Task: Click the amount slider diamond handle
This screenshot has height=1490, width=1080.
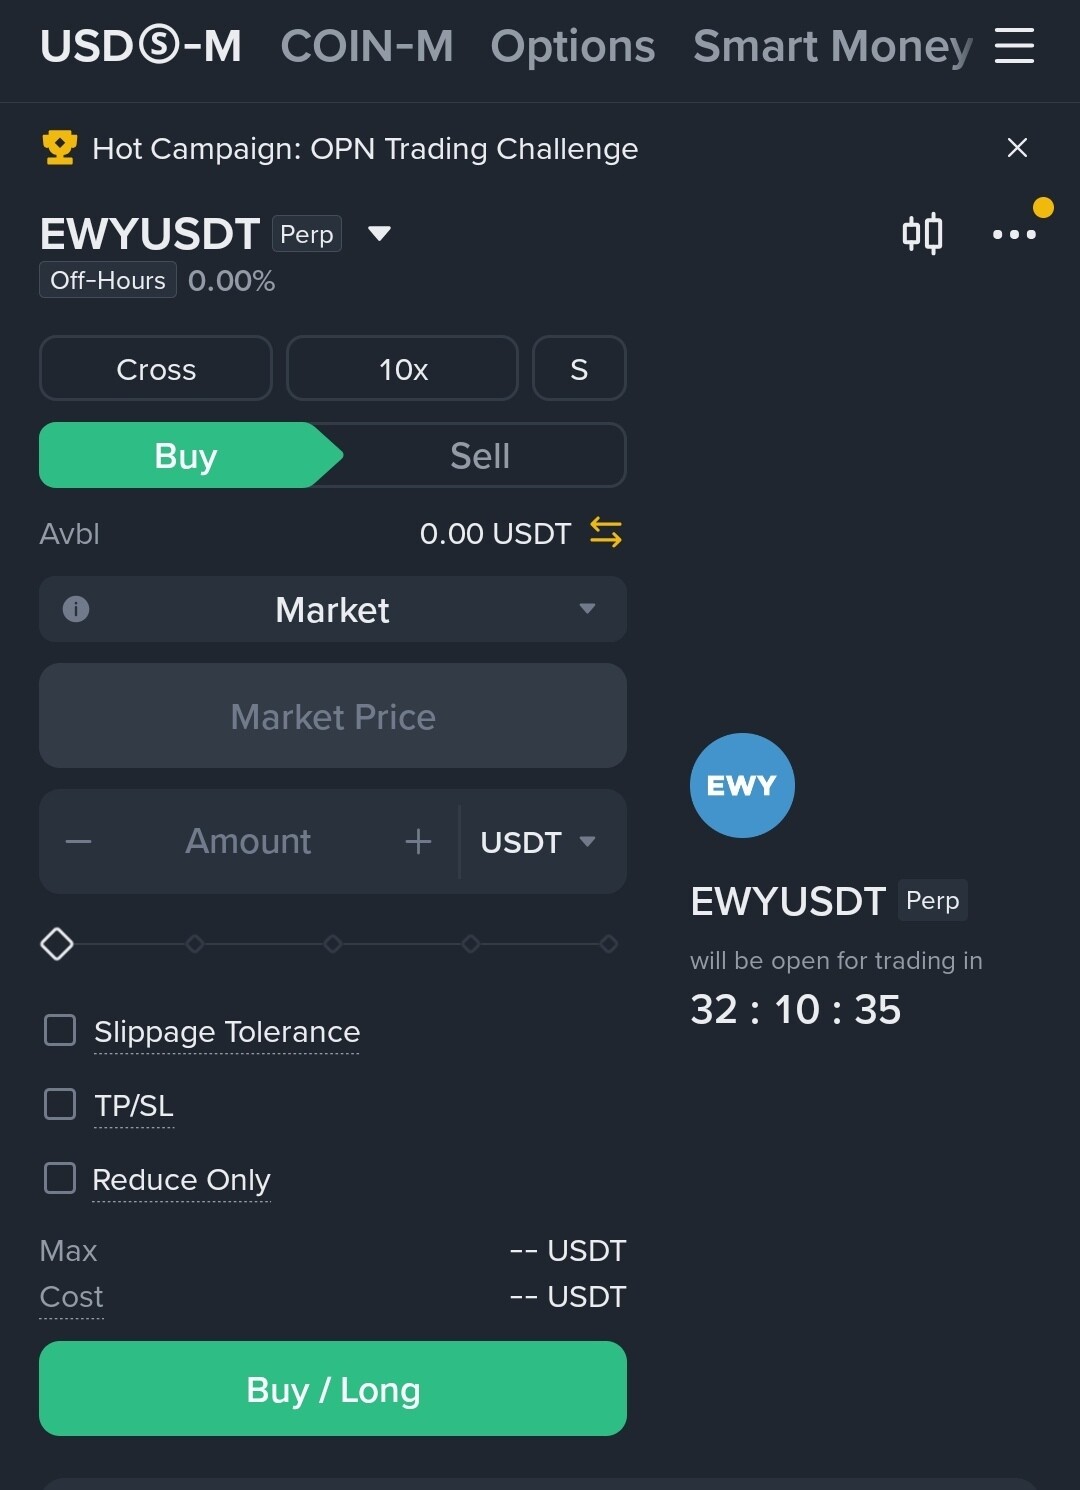Action: click(x=57, y=943)
